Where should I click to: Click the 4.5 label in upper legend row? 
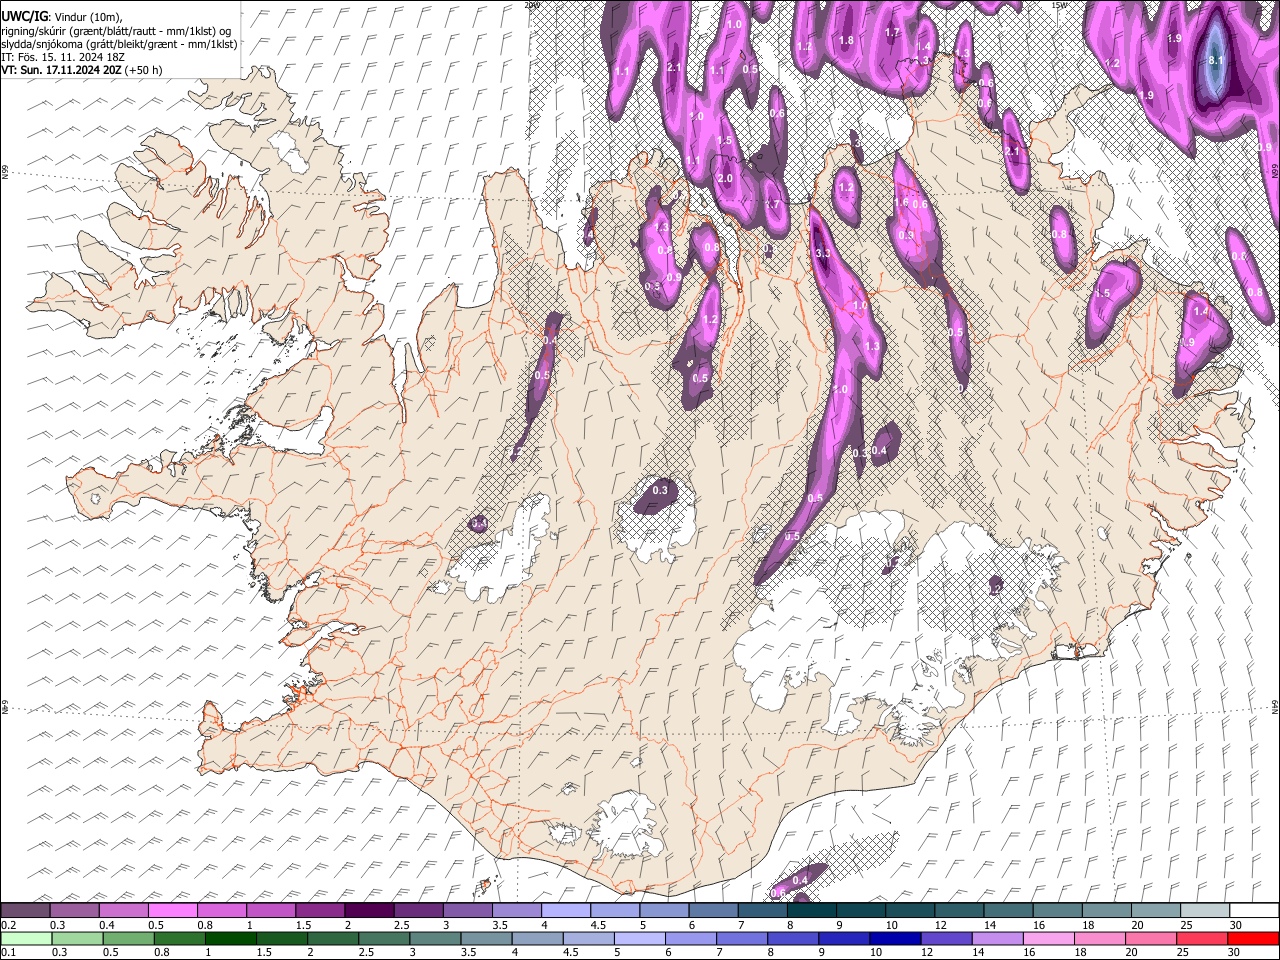click(x=599, y=924)
